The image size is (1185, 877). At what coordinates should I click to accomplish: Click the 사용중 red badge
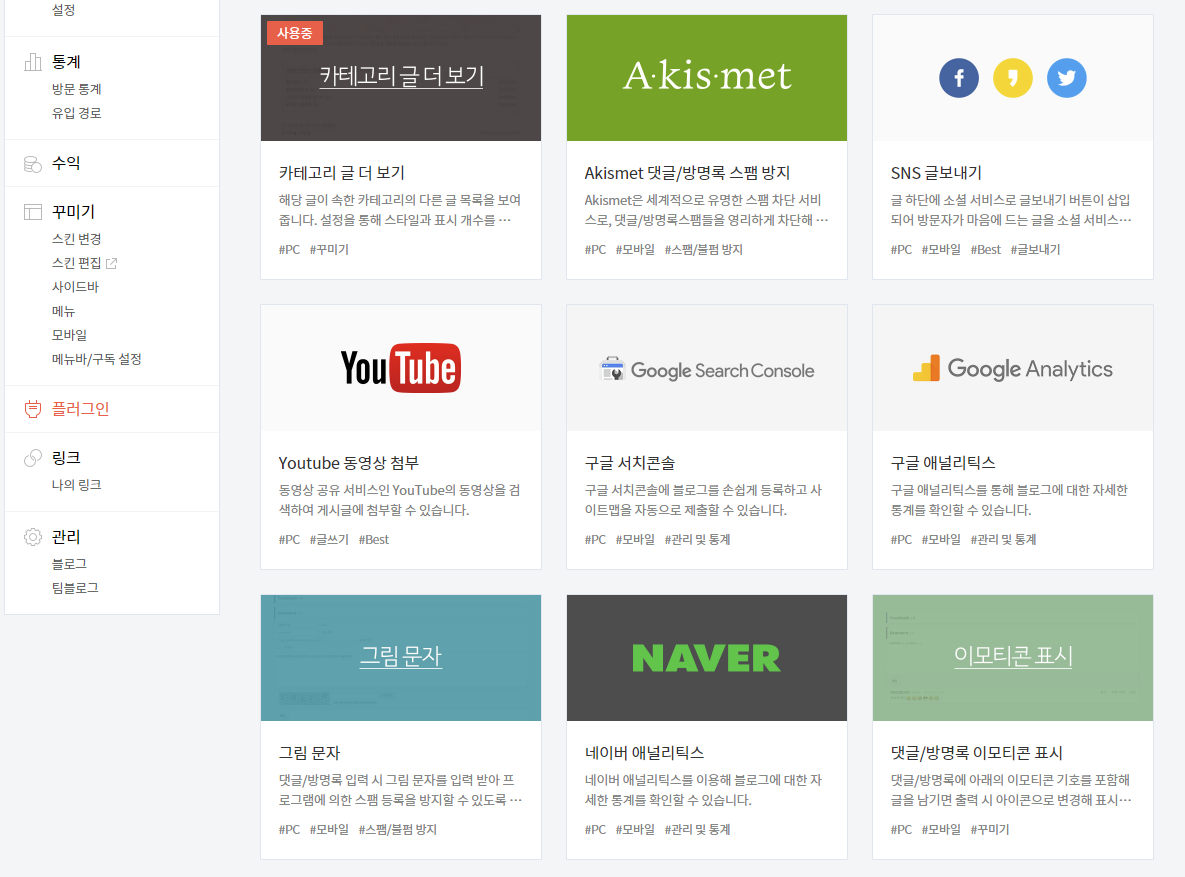click(x=295, y=33)
